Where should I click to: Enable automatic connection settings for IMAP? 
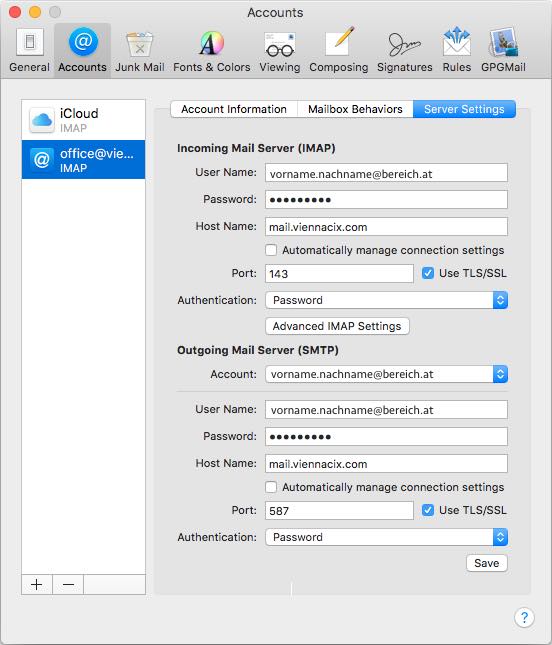point(271,250)
